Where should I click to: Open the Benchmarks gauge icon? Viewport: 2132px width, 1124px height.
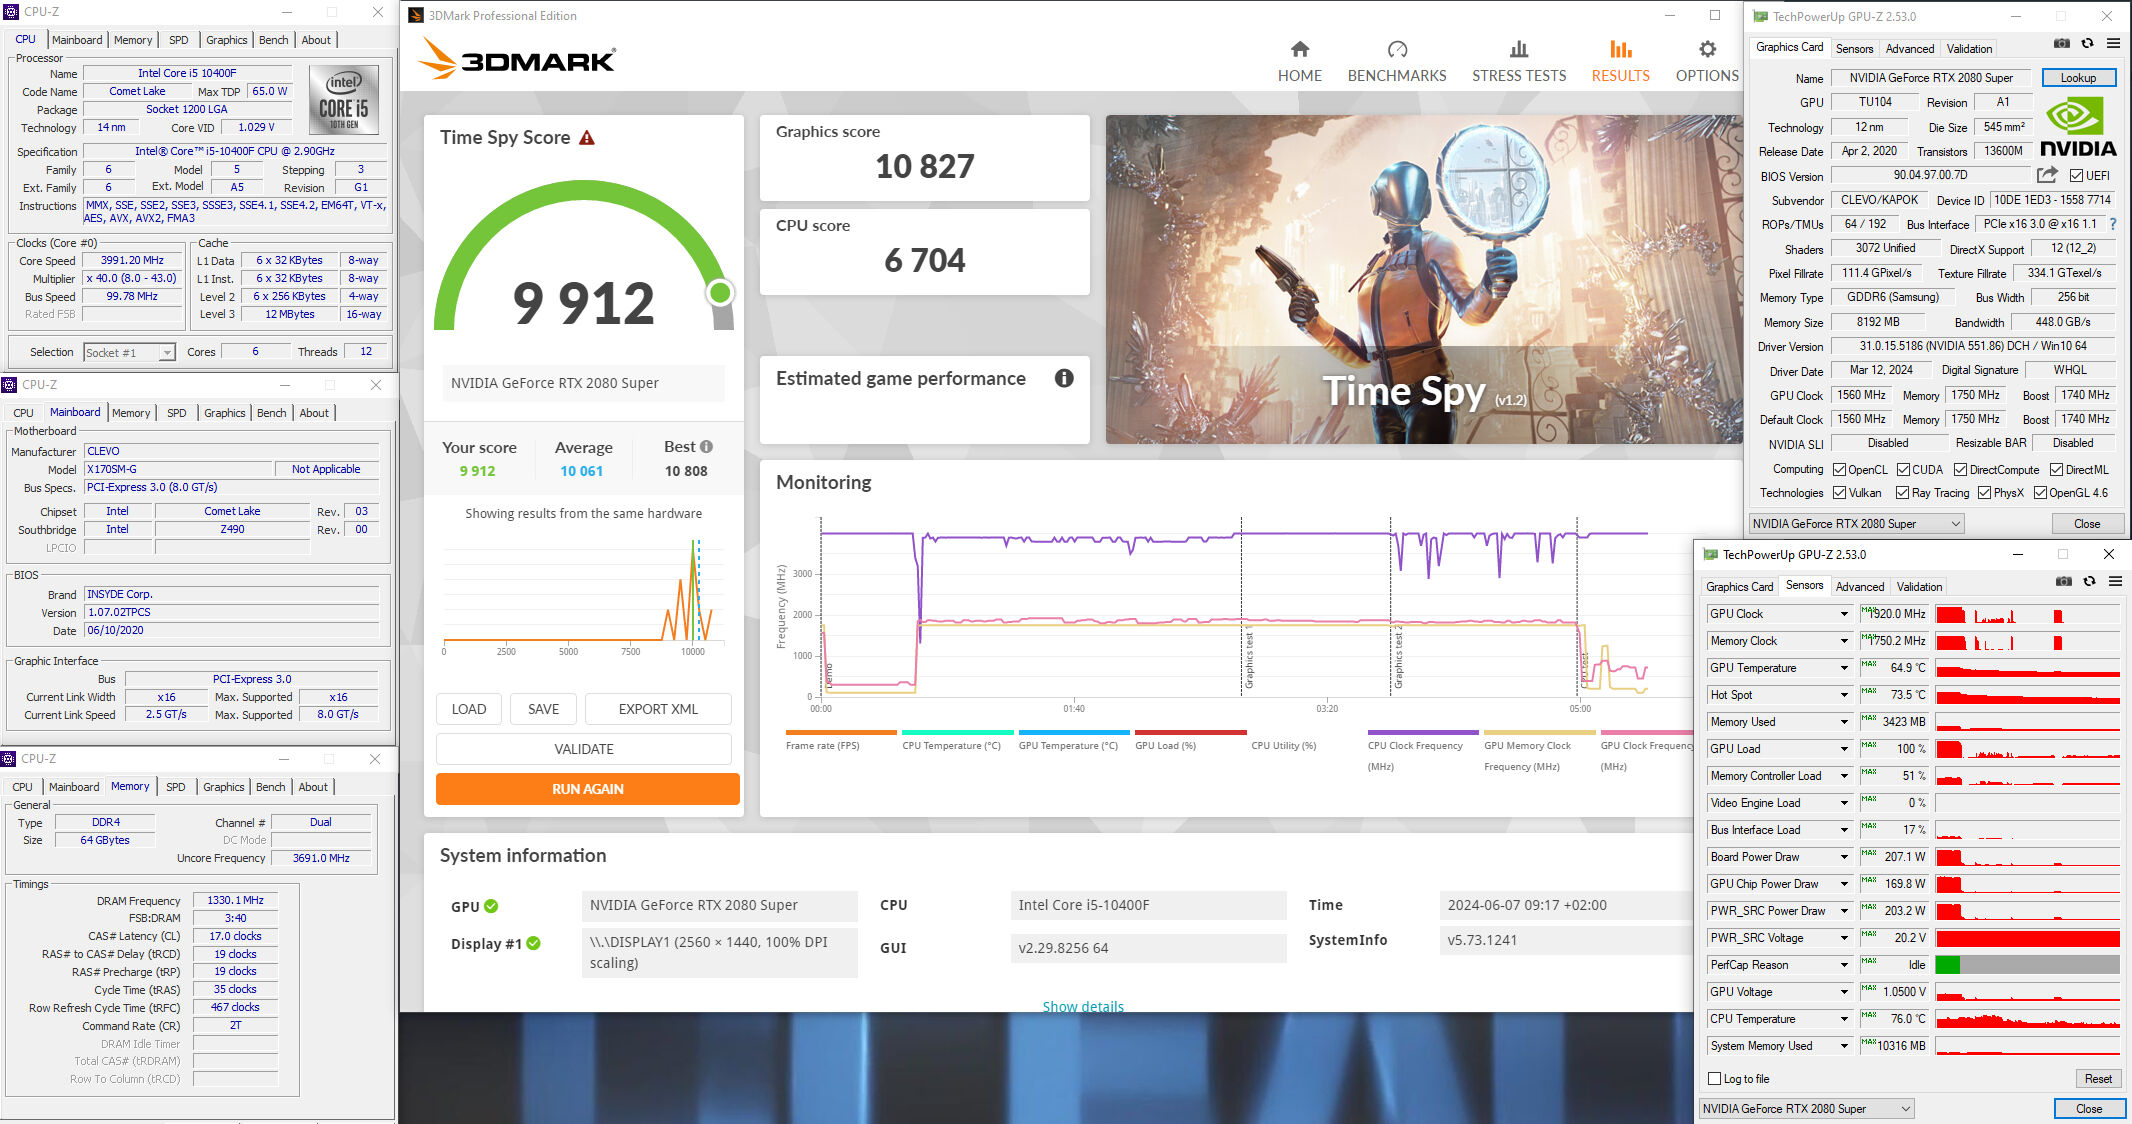pyautogui.click(x=1396, y=49)
